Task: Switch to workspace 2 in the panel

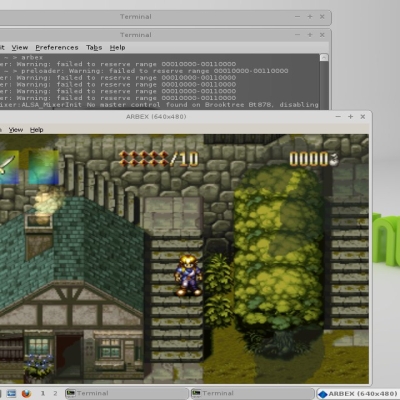Action: click(x=55, y=393)
